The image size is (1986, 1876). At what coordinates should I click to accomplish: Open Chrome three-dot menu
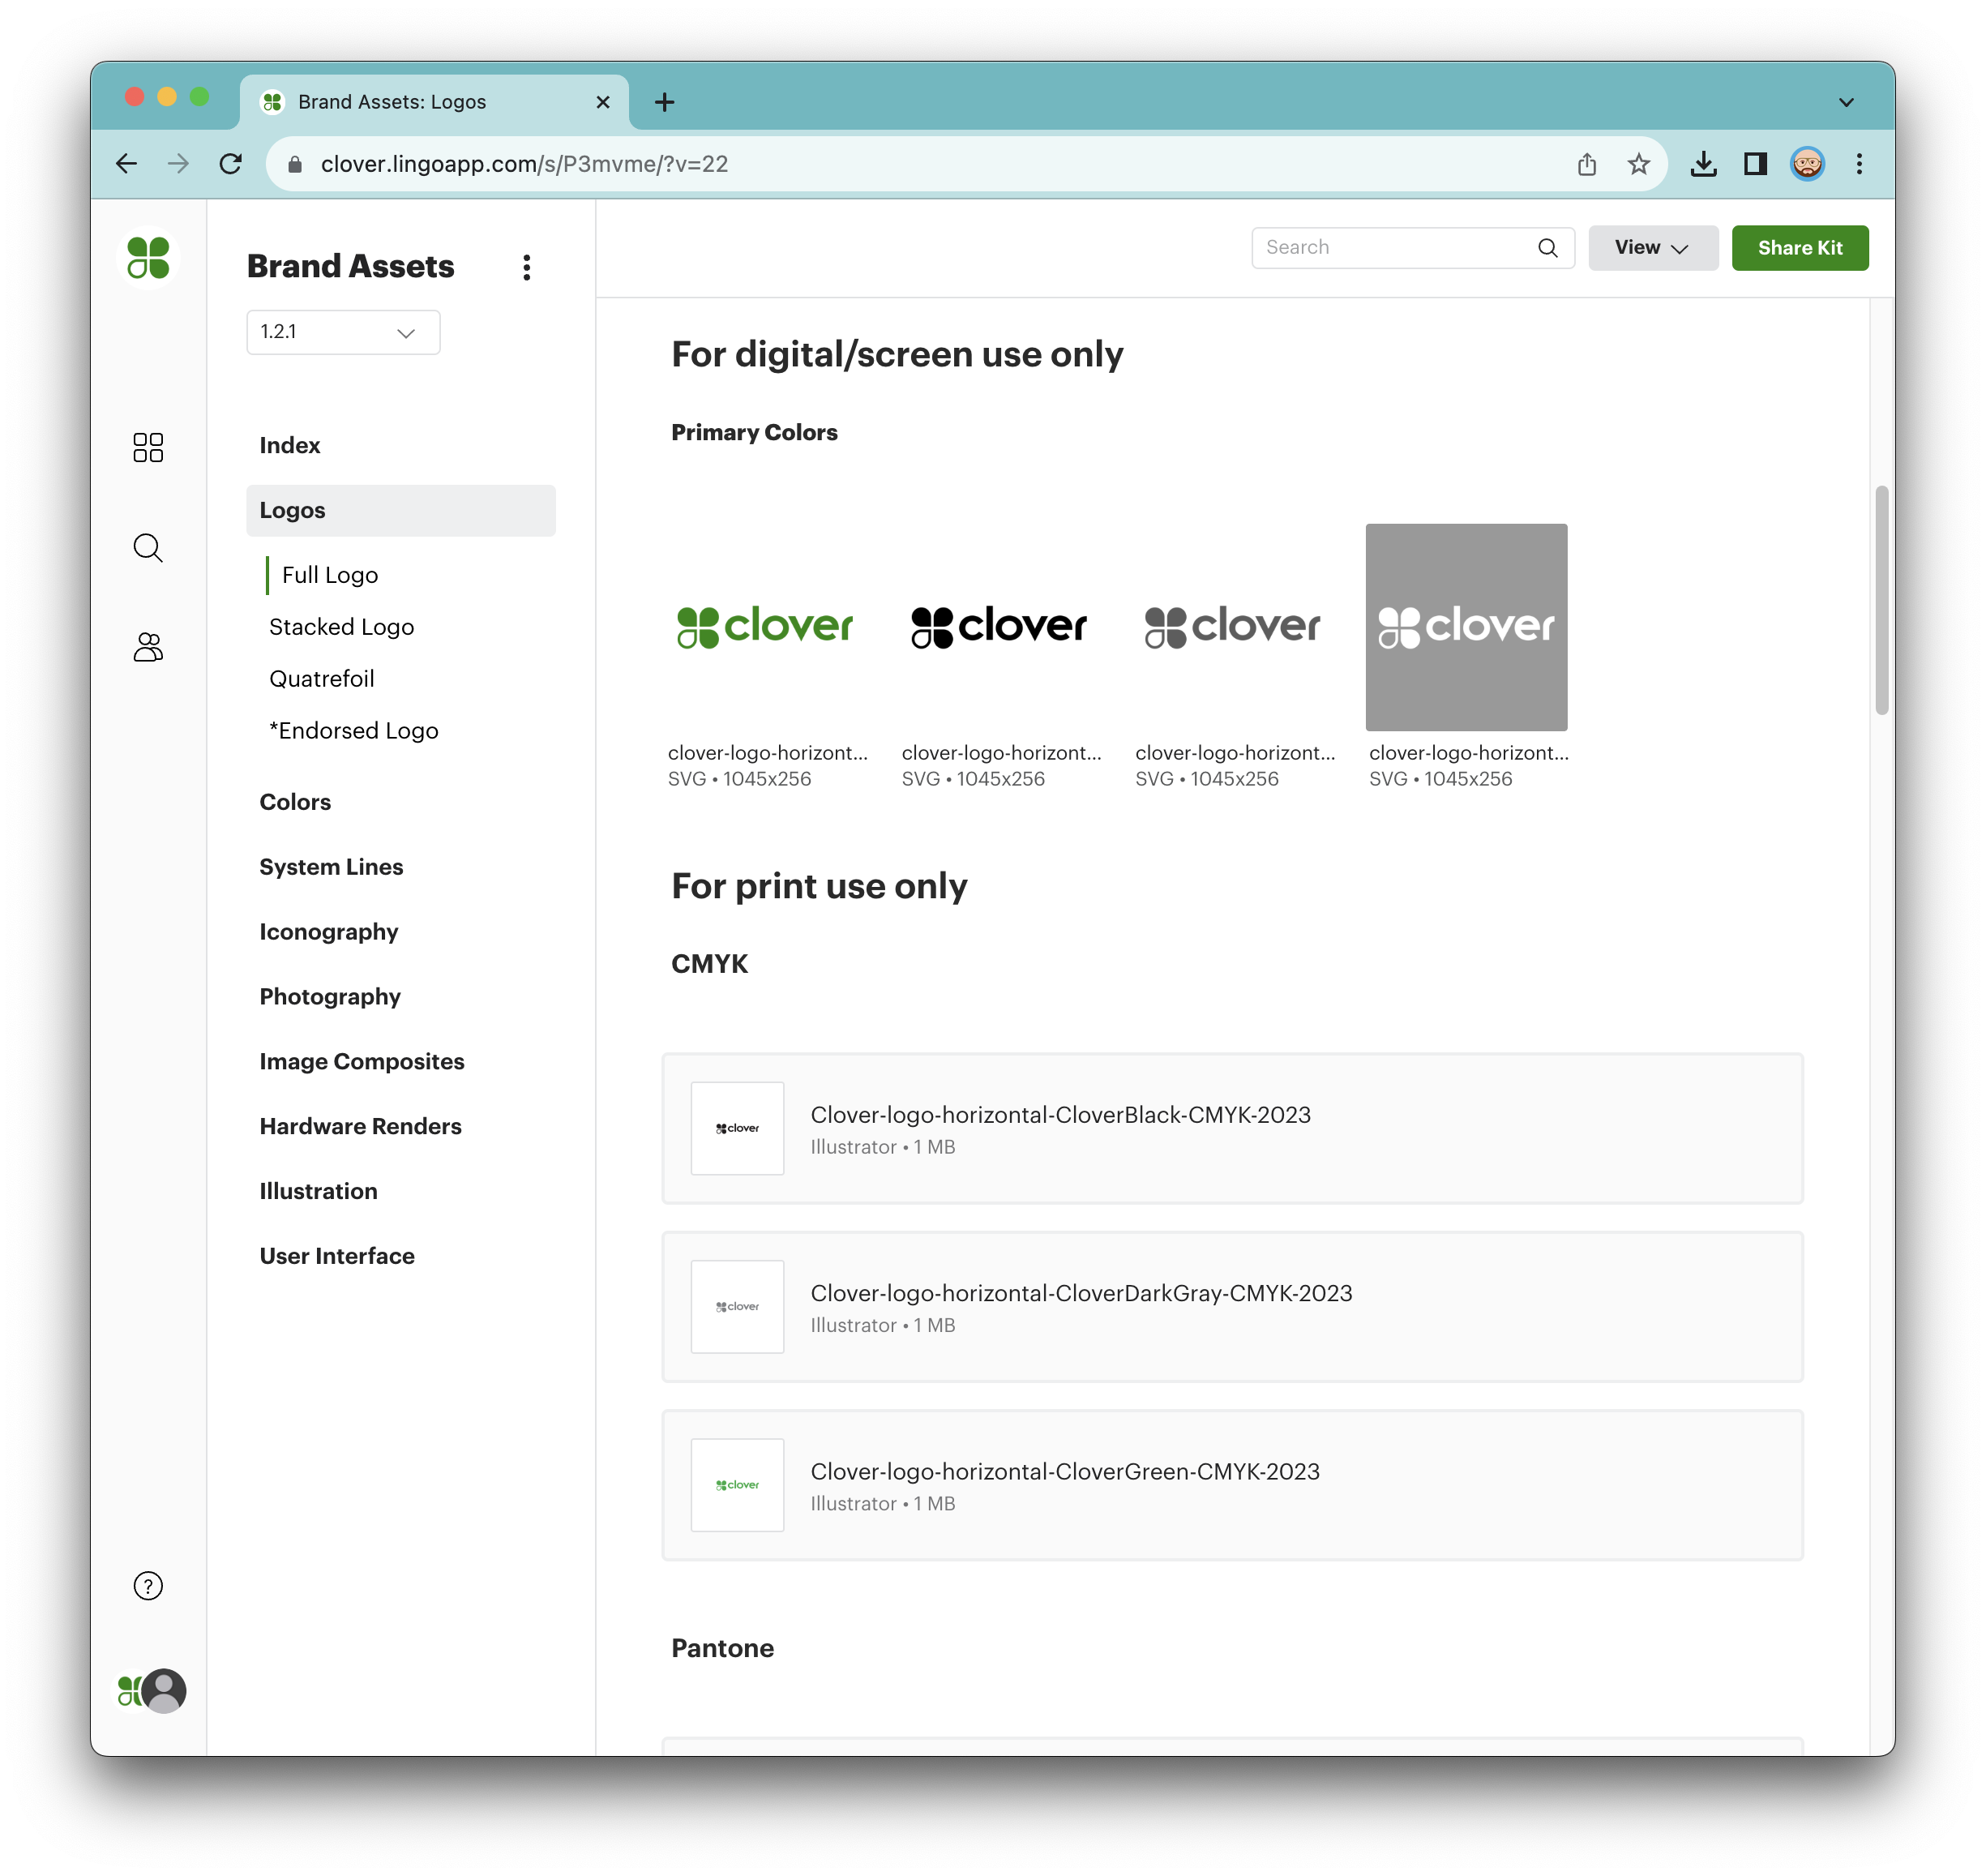point(1859,164)
